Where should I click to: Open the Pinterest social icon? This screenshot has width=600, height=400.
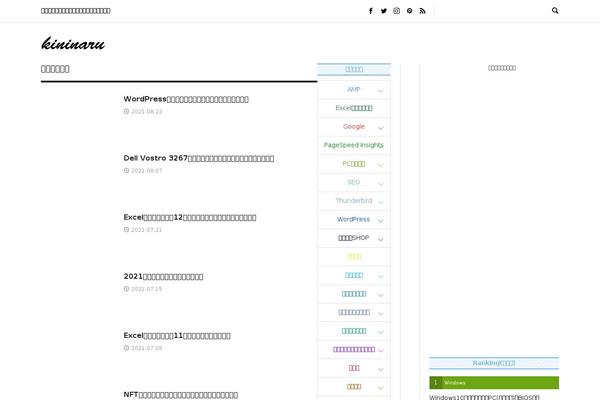[409, 11]
